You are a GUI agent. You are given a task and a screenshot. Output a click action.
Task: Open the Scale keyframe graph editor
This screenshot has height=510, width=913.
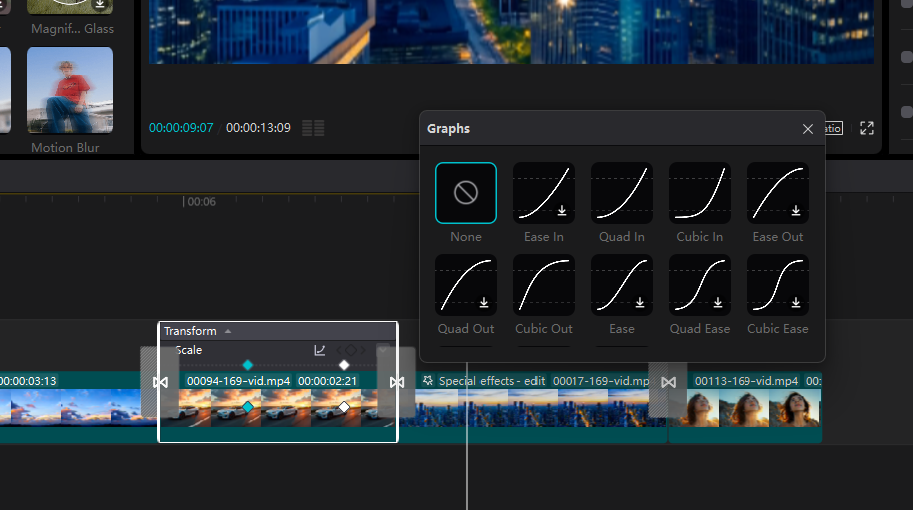[x=320, y=350]
